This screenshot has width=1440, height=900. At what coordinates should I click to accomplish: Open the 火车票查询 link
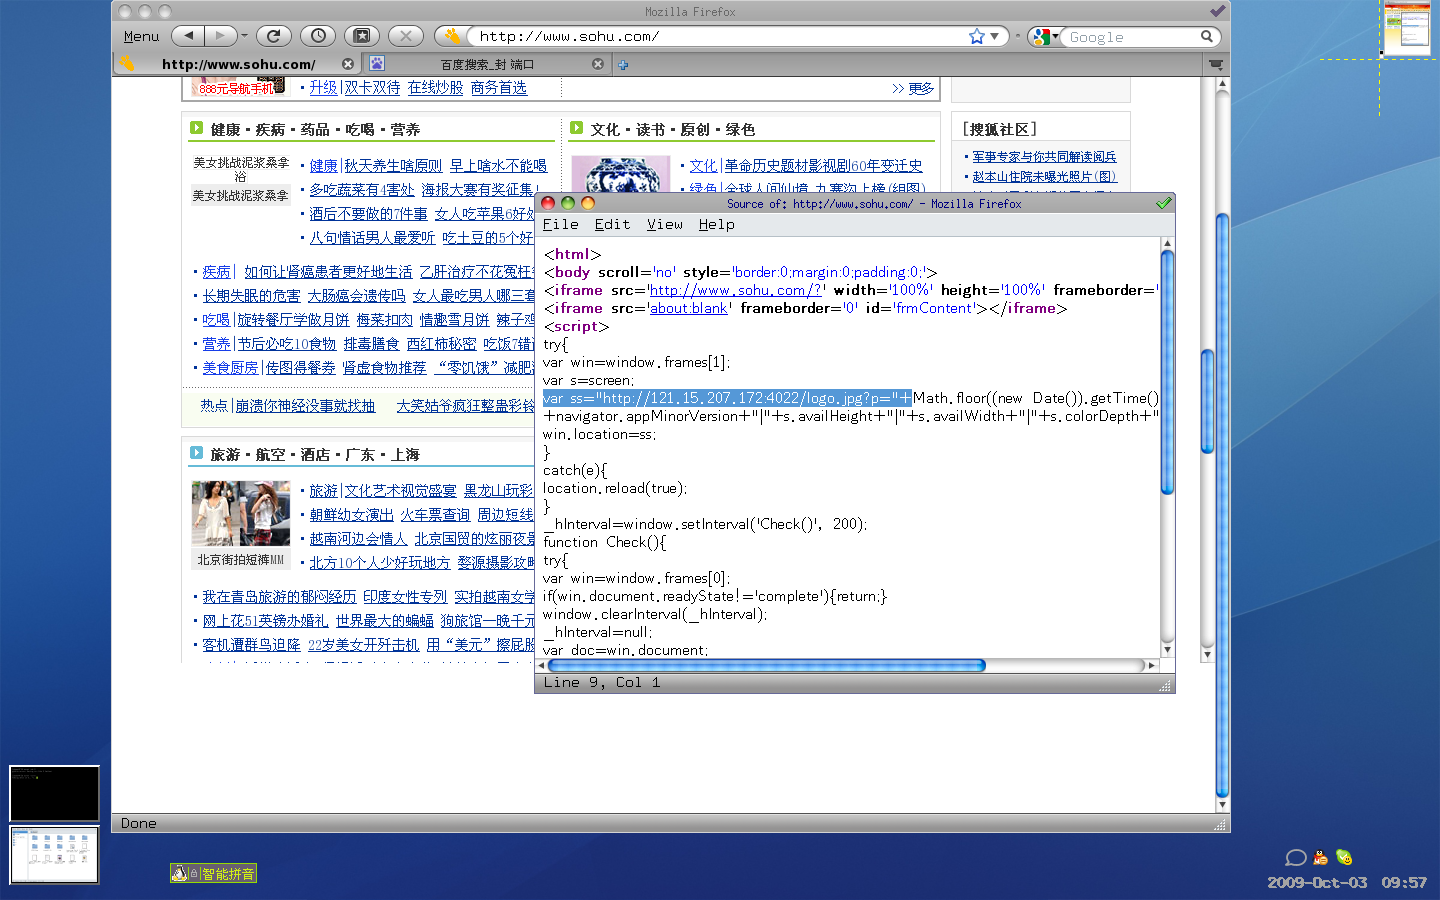[435, 514]
